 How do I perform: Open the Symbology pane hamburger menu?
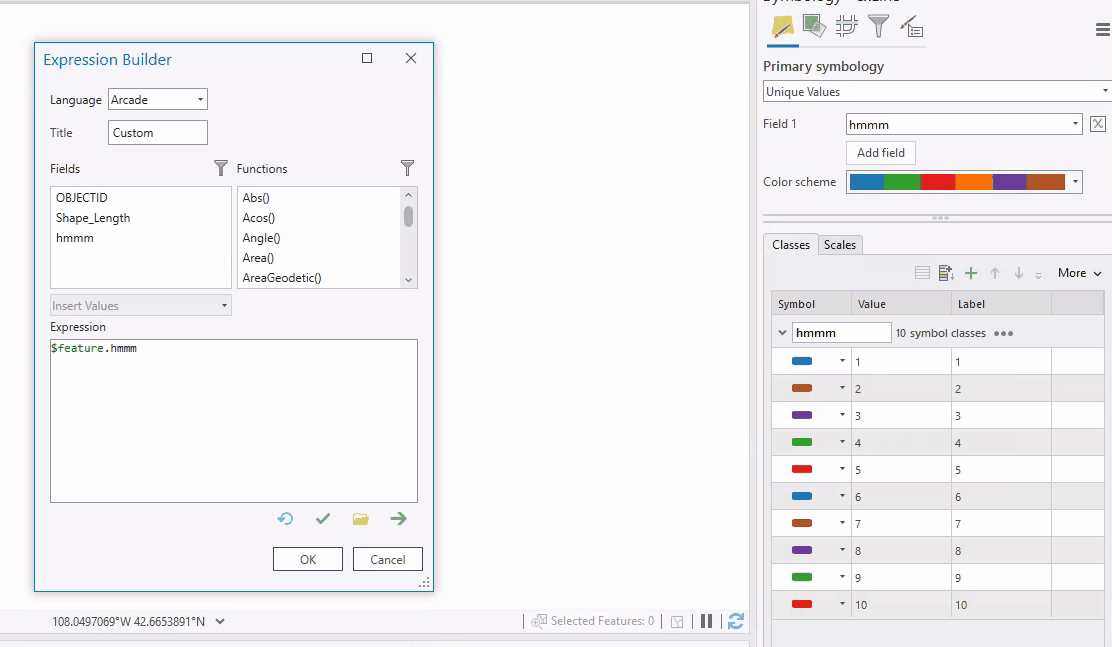point(1103,29)
